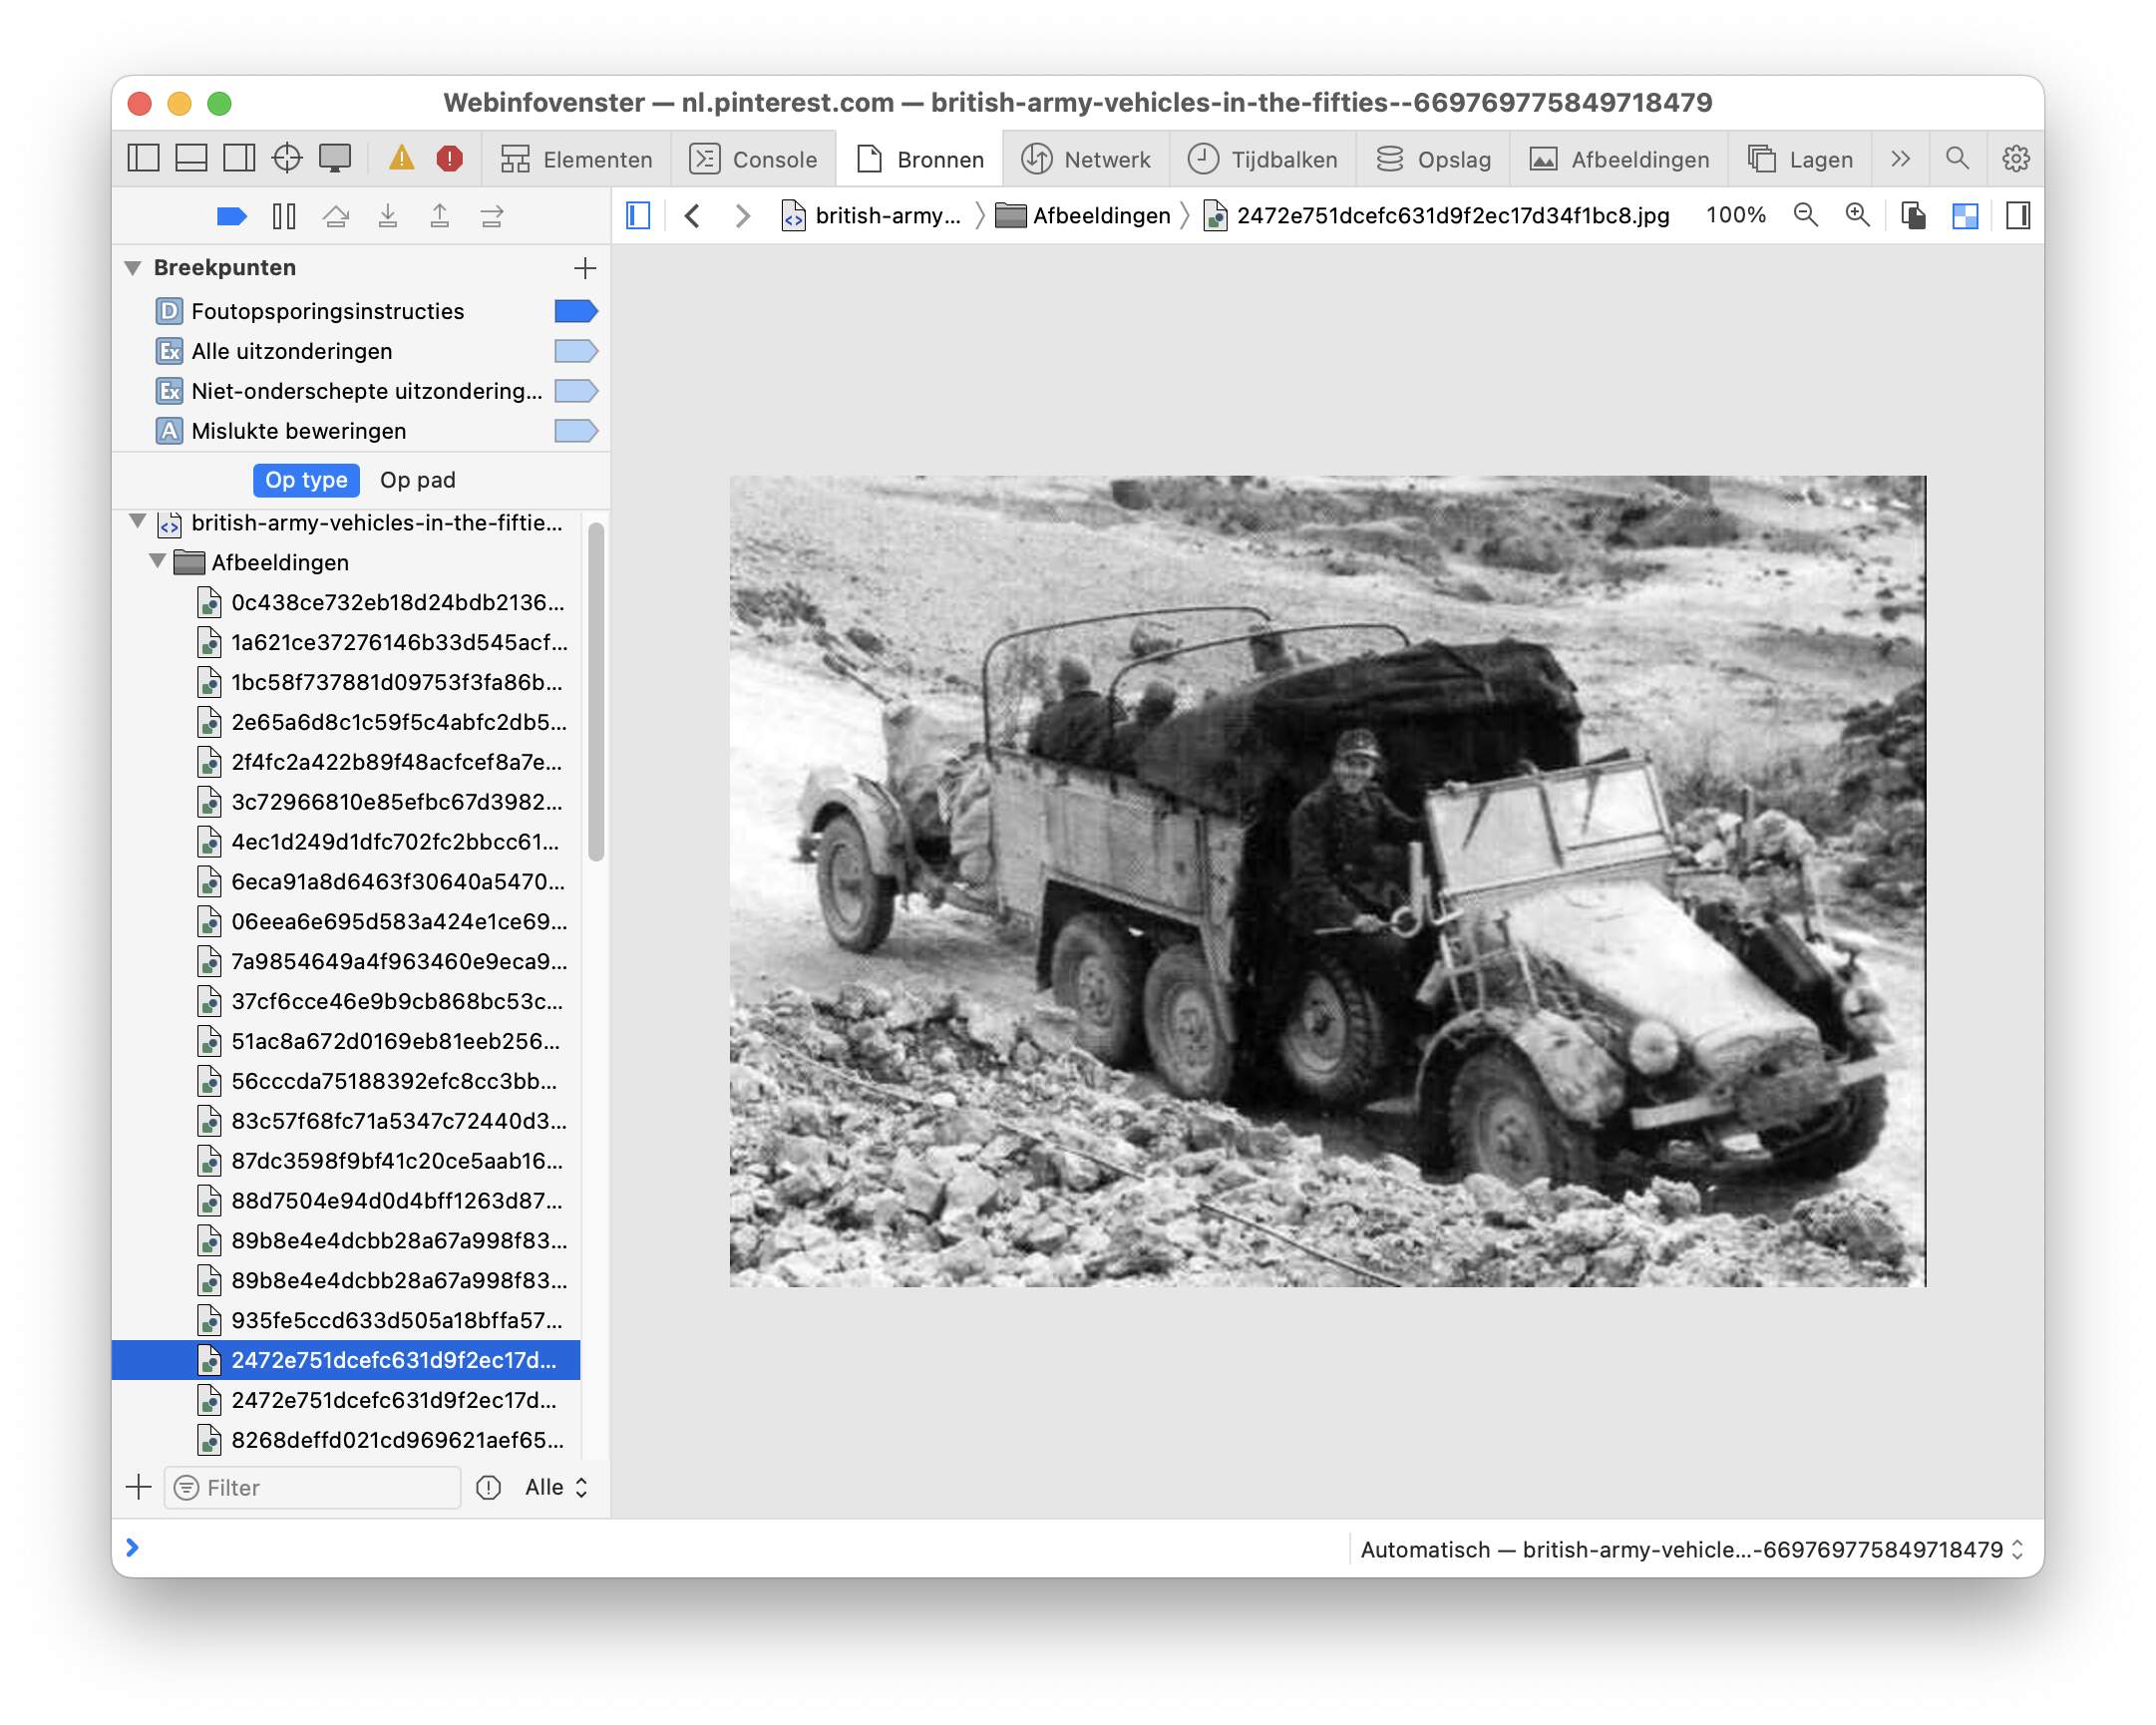2156x1725 pixels.
Task: Toggle the issues-only filter icon
Action: pos(488,1487)
